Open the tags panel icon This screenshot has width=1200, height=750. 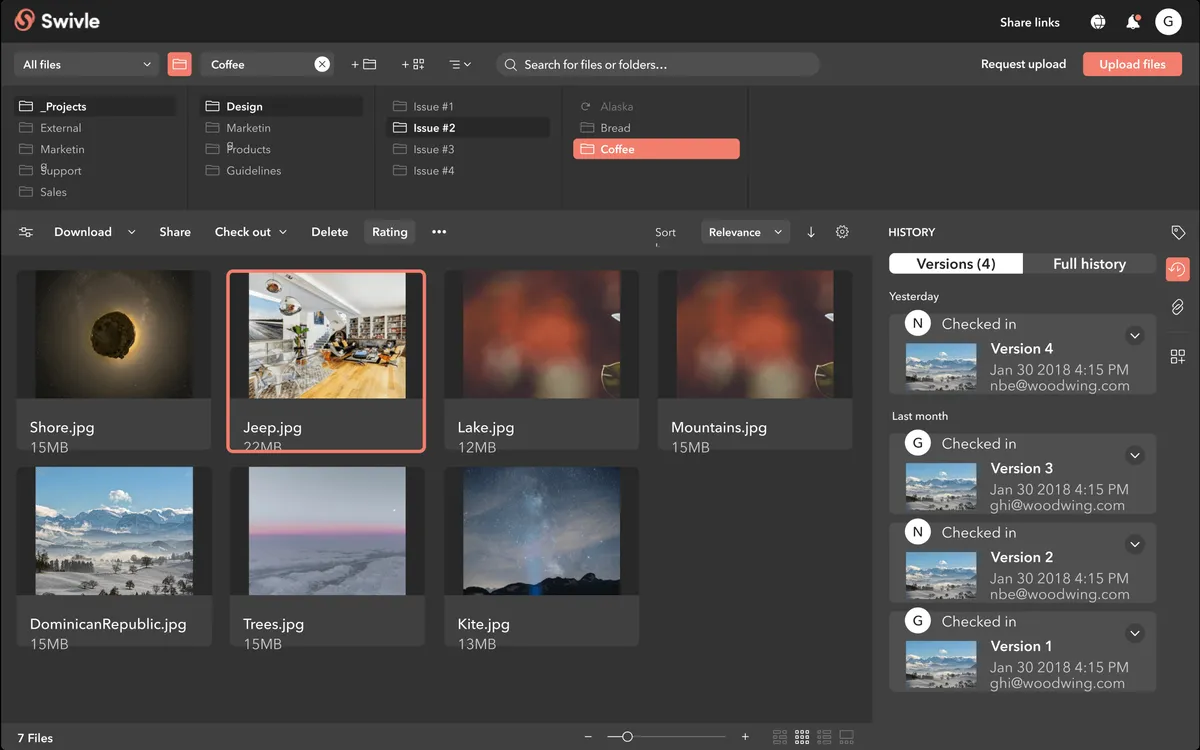(x=1178, y=232)
